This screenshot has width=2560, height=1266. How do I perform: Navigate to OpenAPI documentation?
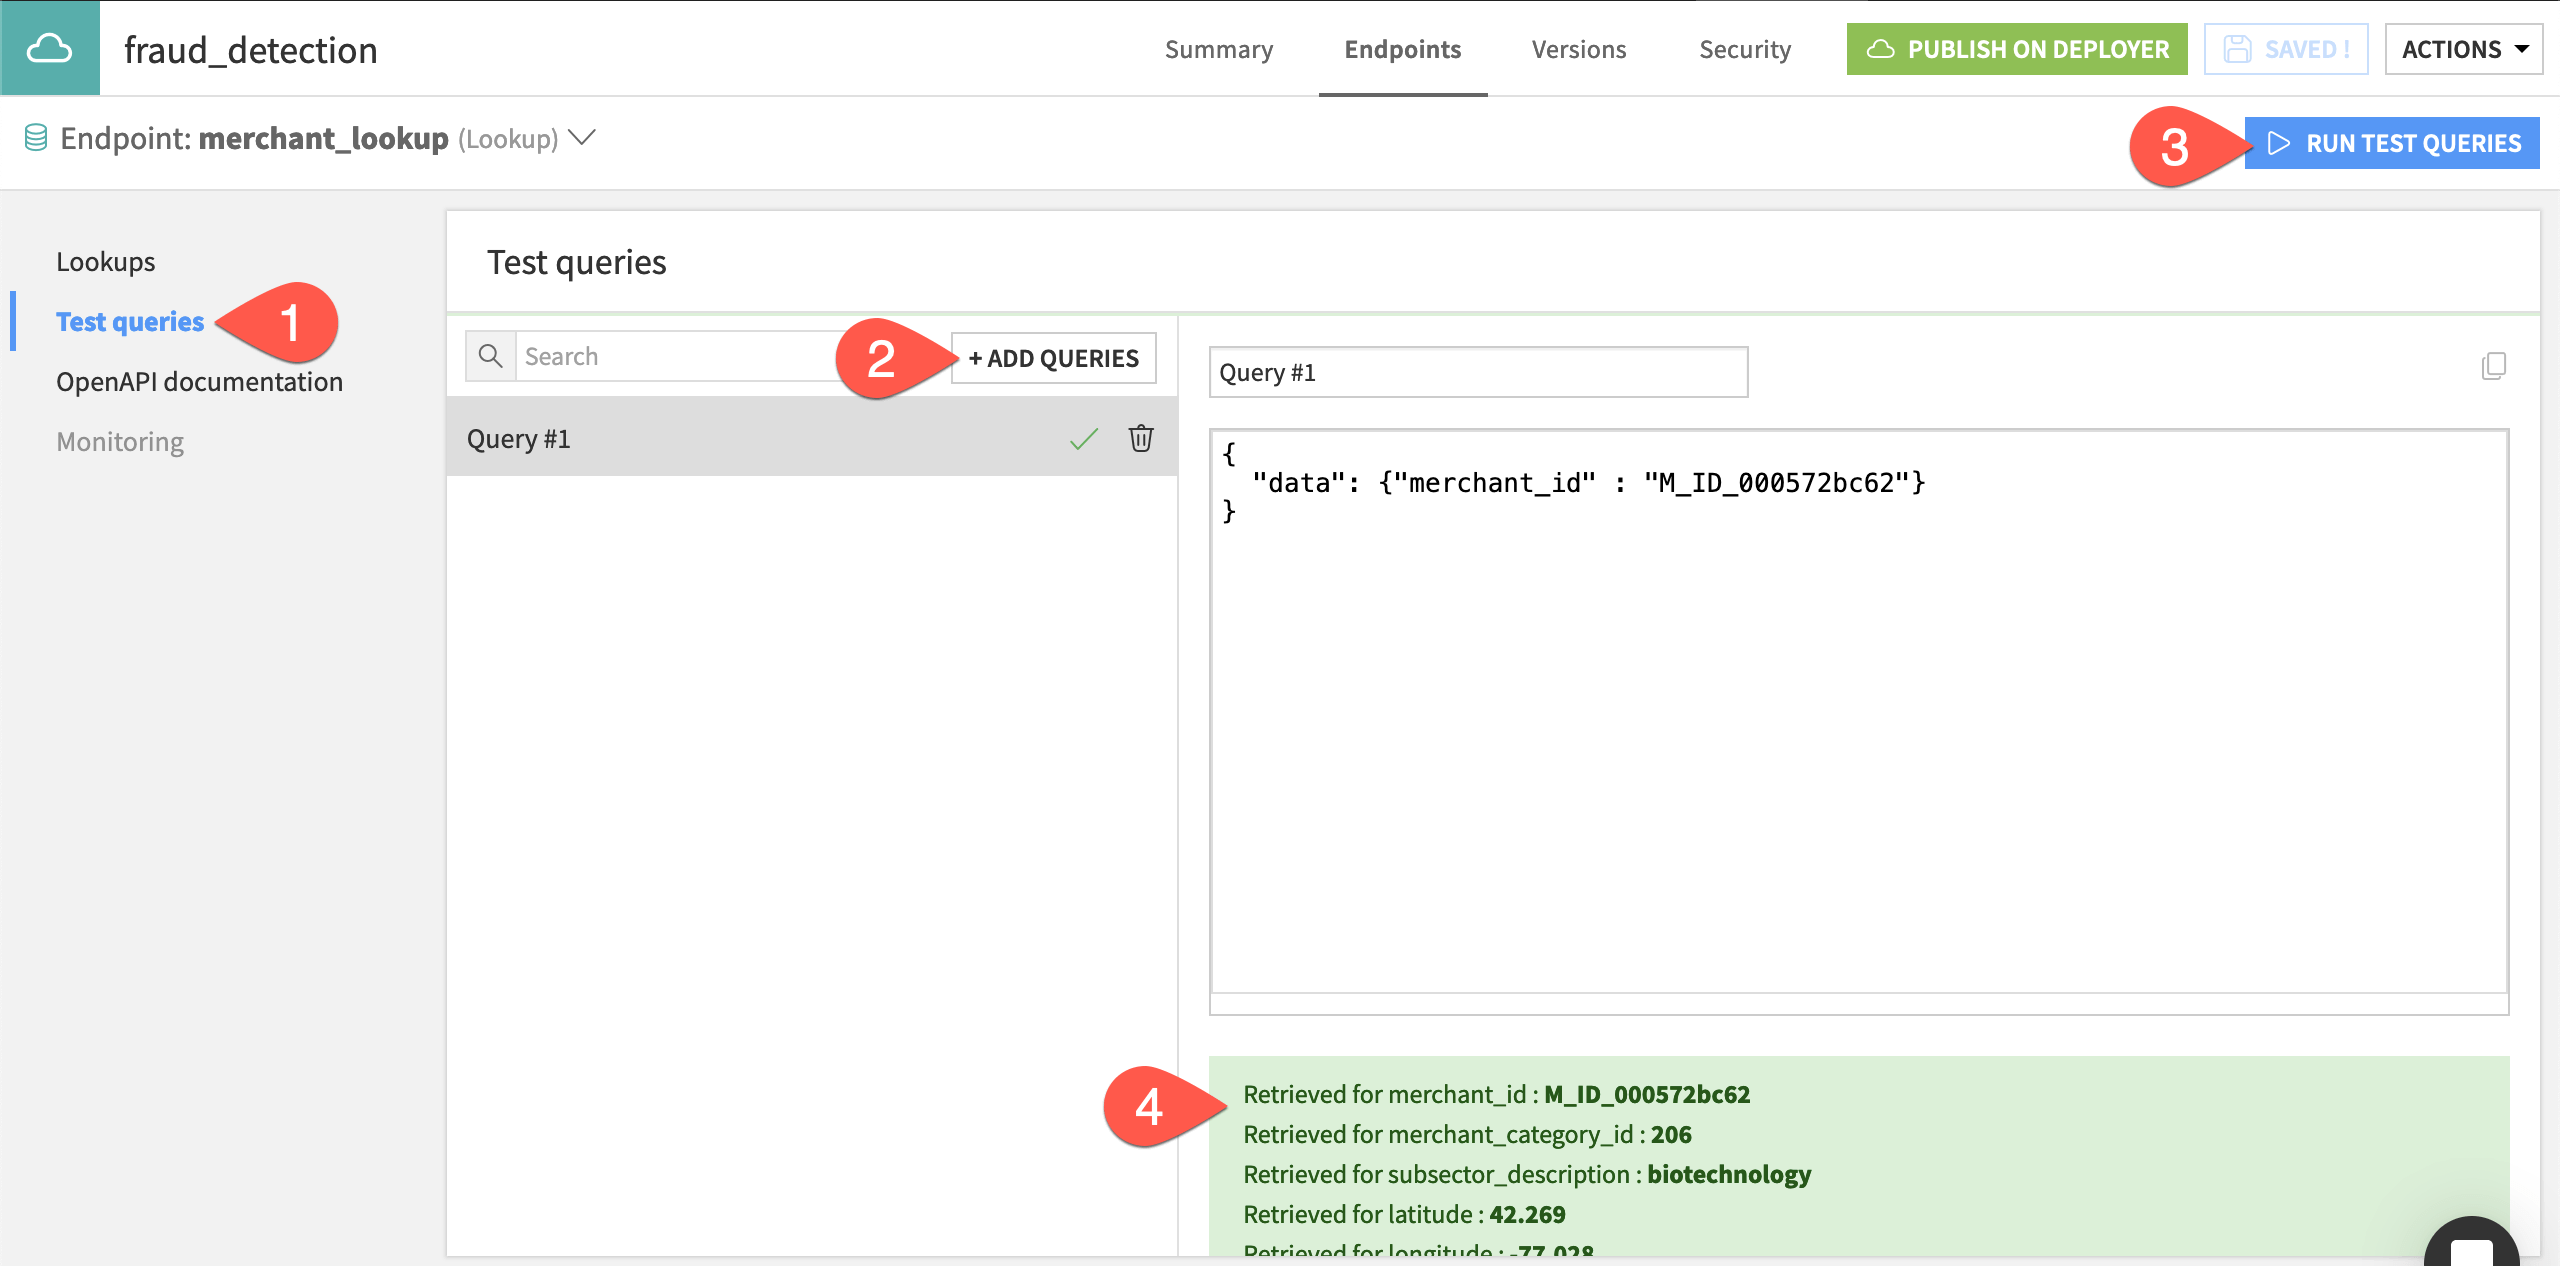tap(198, 381)
